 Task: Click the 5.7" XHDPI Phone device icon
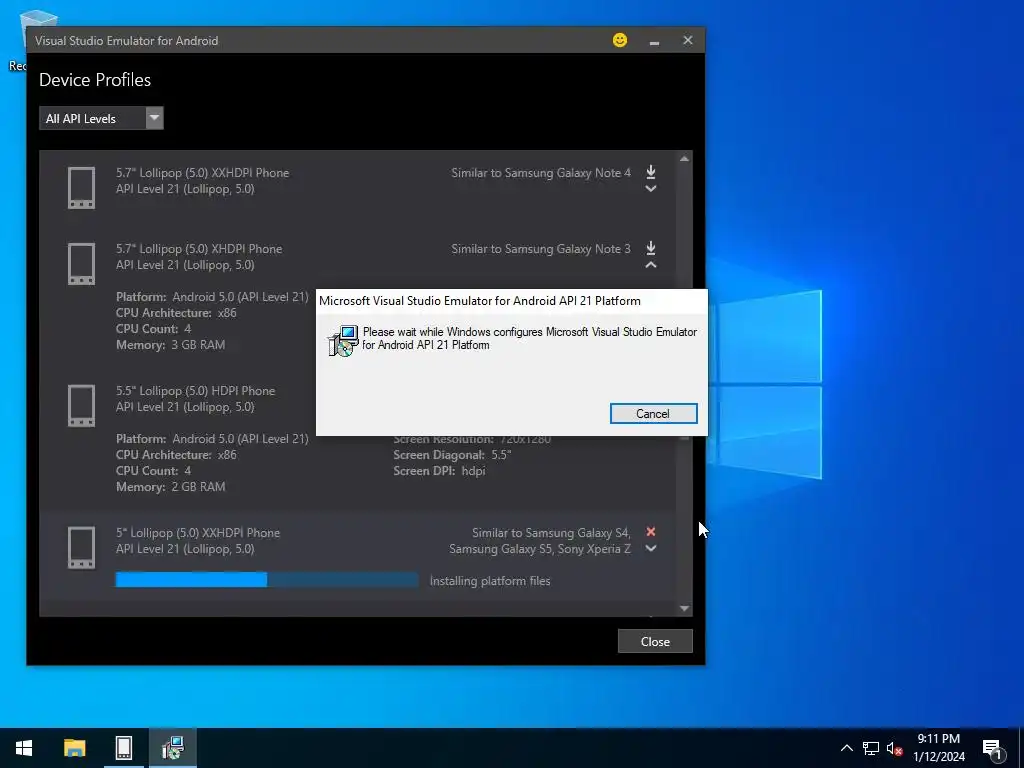coord(82,264)
